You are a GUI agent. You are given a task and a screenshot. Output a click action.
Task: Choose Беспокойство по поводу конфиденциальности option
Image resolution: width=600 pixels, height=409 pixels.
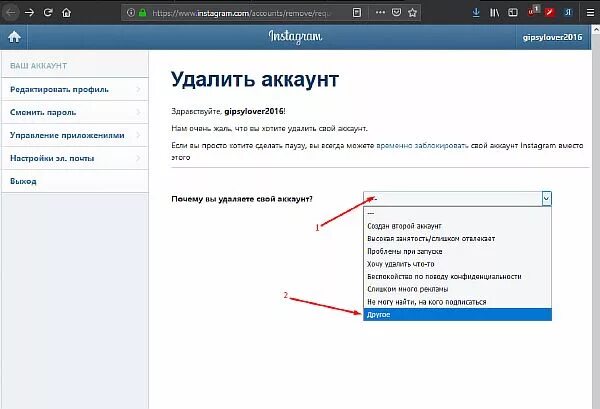tap(457, 277)
